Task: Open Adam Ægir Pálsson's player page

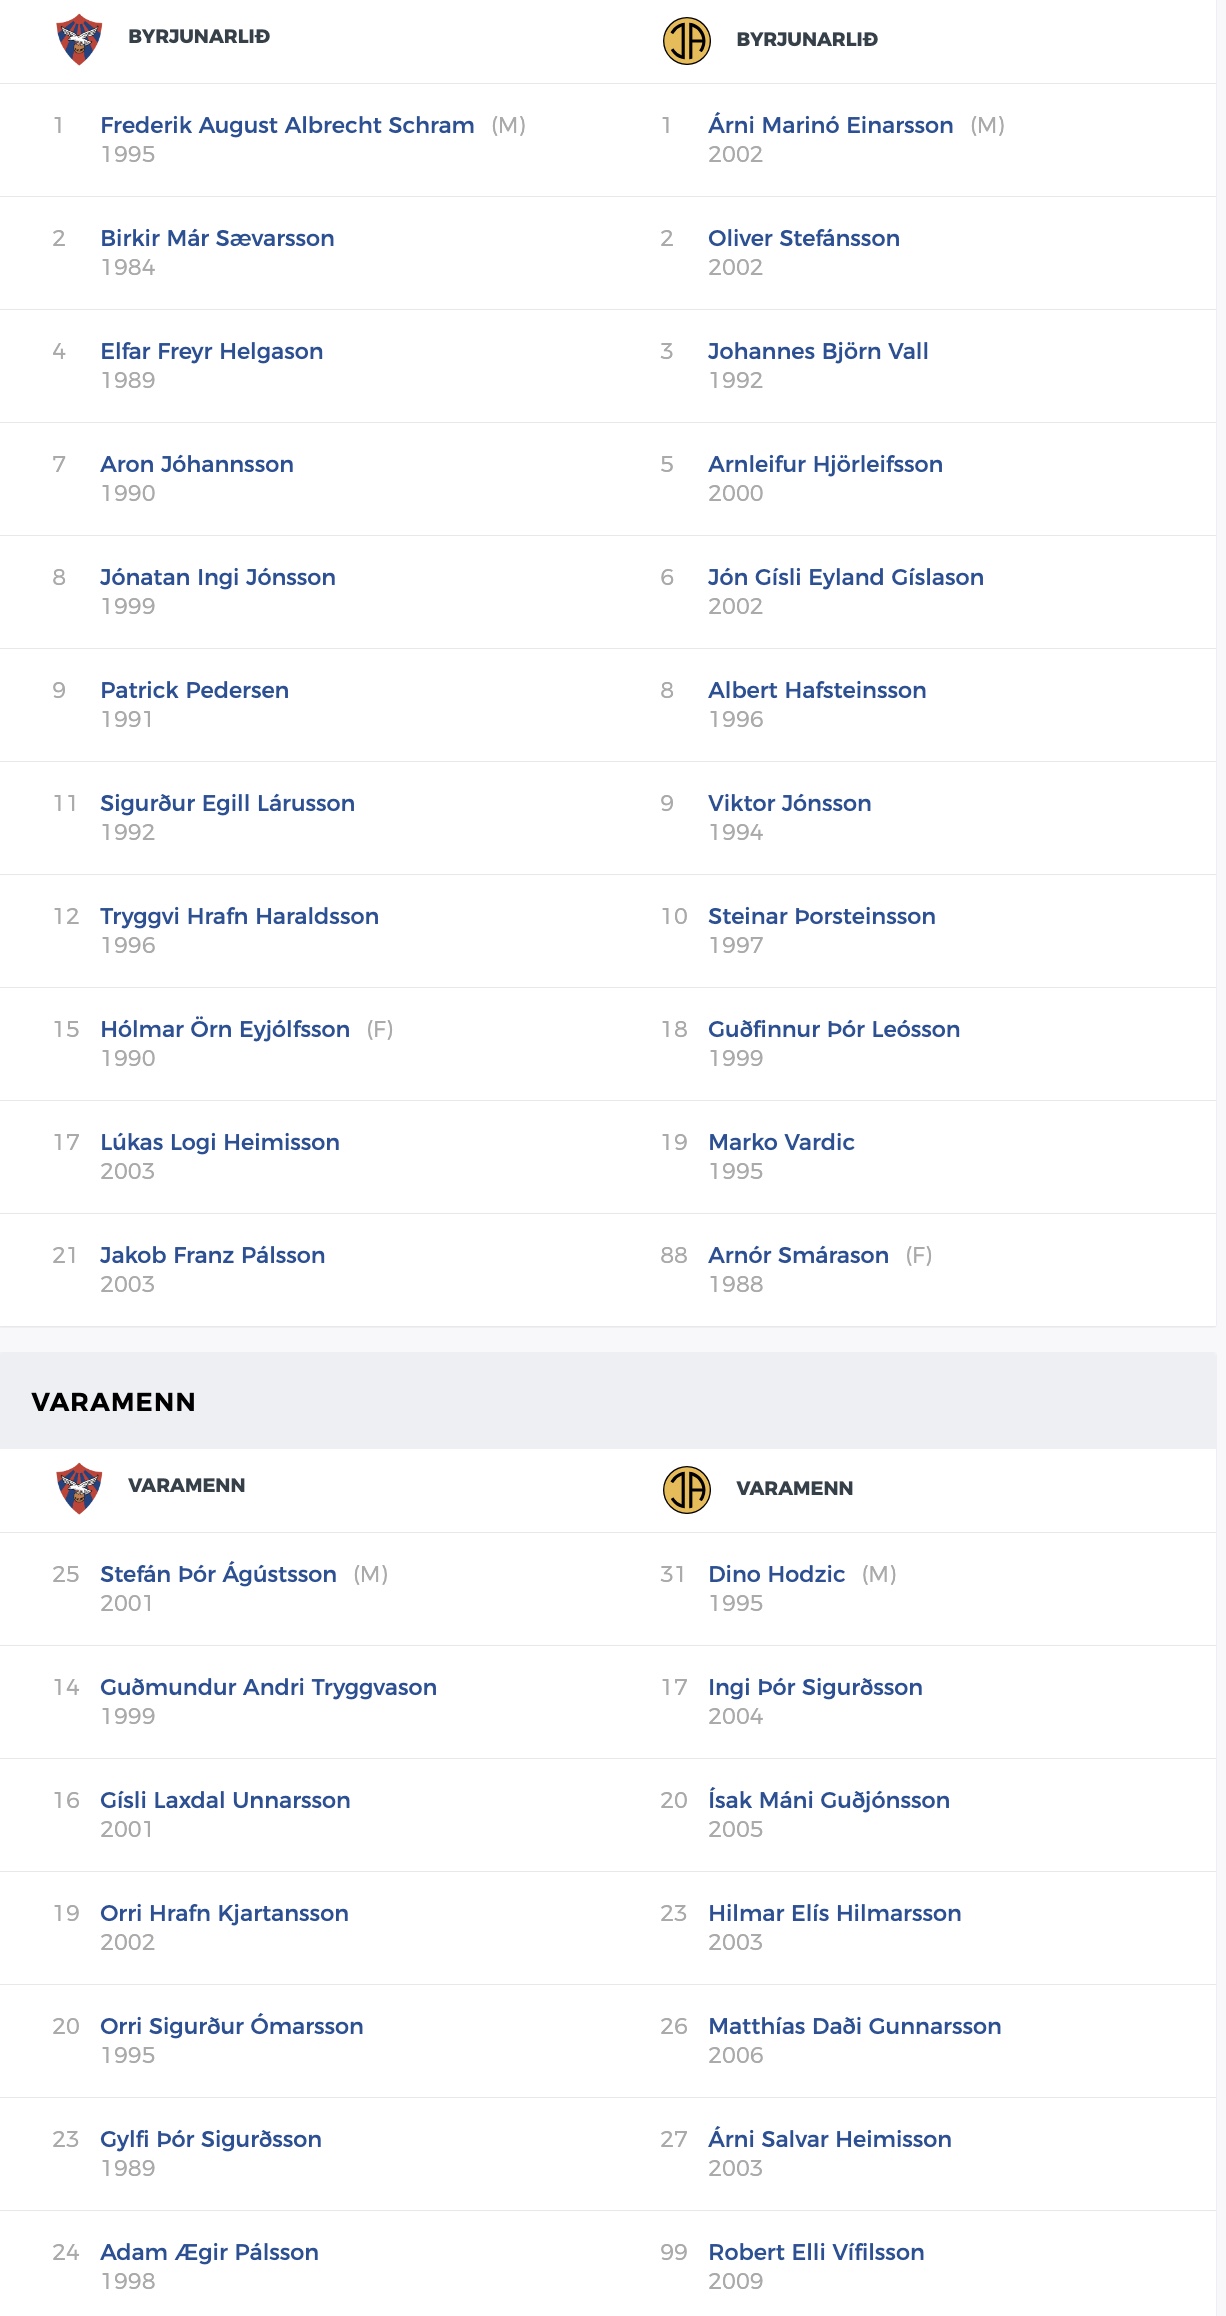Action: (209, 2252)
